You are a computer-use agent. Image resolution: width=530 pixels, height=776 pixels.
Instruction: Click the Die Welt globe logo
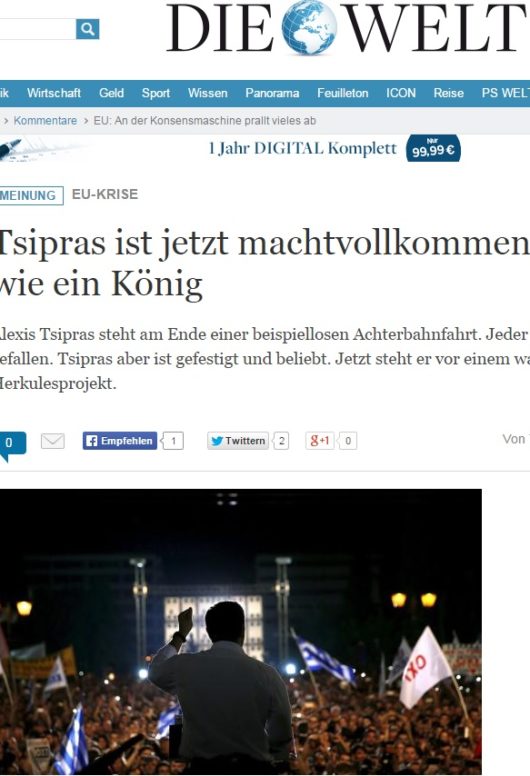point(309,28)
